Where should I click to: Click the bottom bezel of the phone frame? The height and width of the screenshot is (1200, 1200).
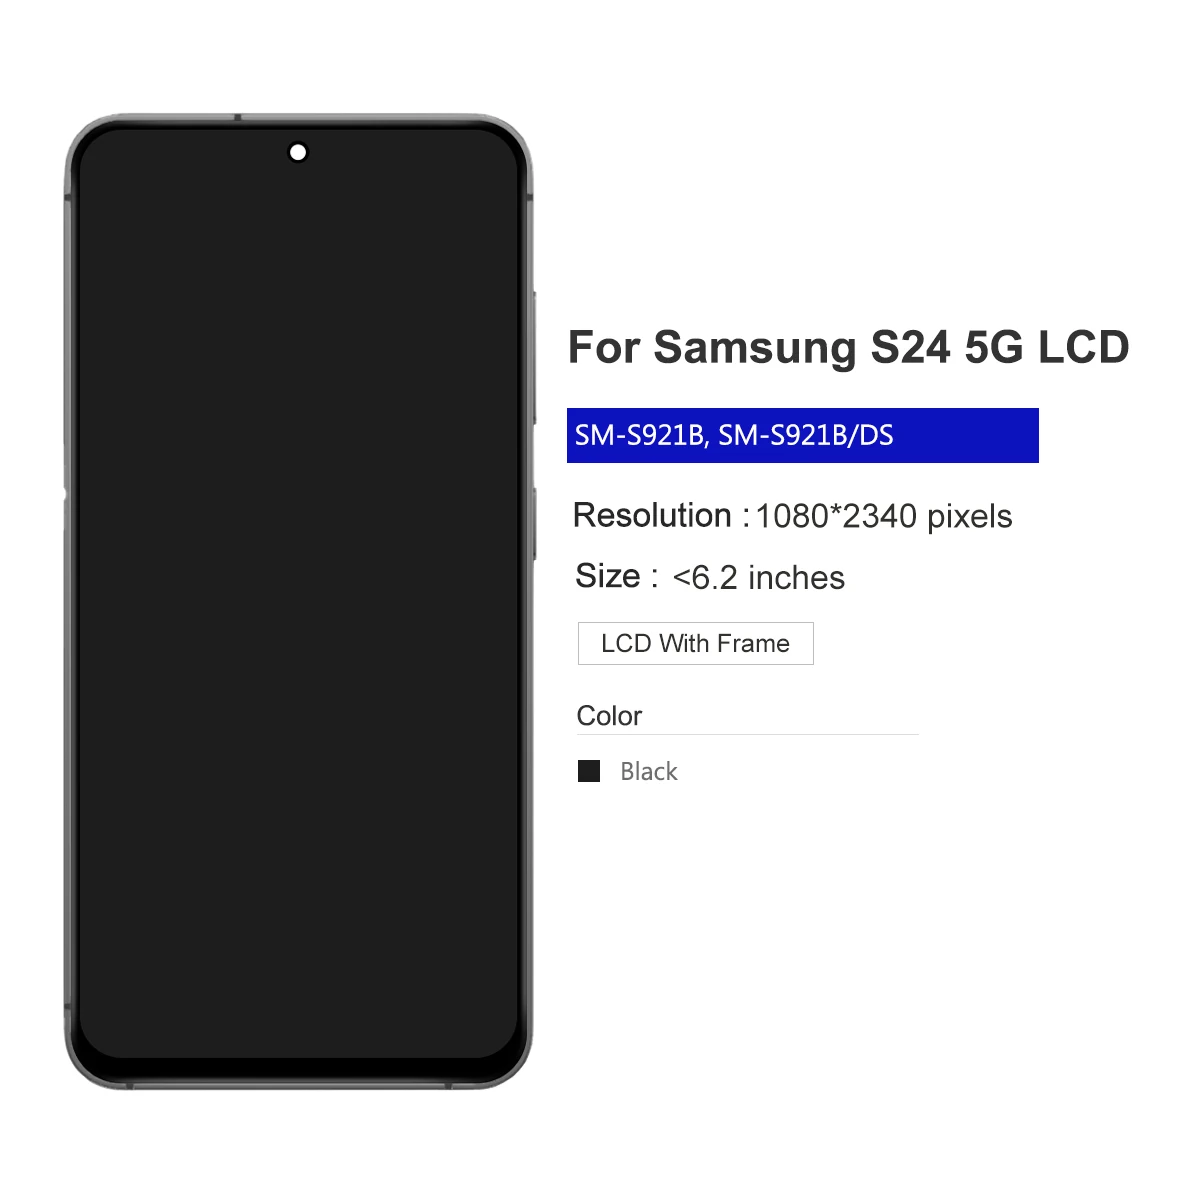[298, 1075]
